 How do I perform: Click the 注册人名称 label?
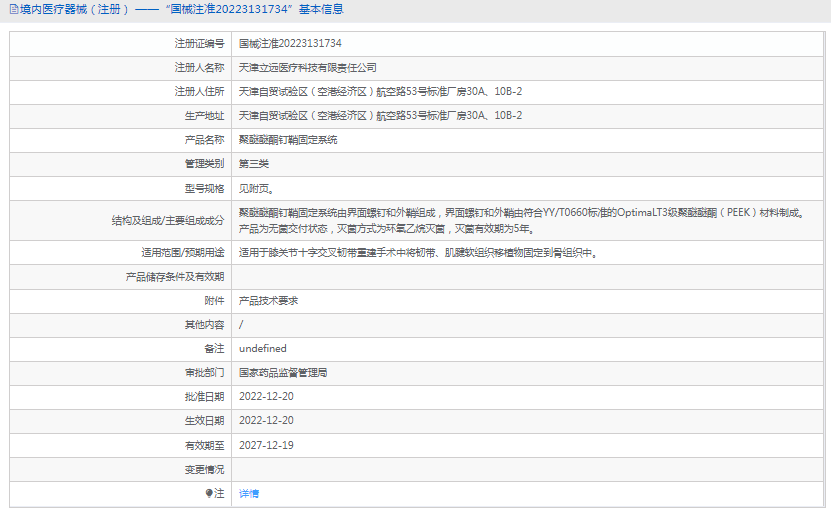(x=200, y=68)
